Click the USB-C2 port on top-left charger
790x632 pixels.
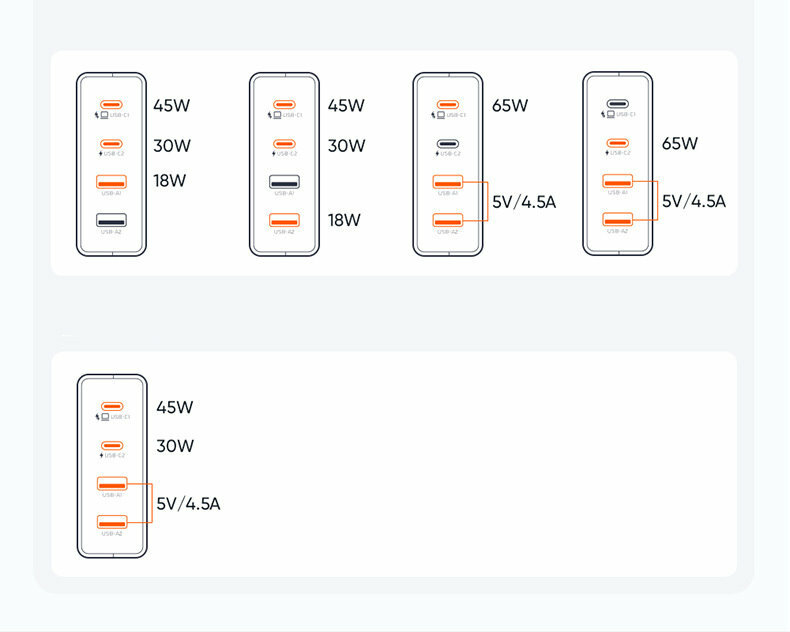click(111, 144)
